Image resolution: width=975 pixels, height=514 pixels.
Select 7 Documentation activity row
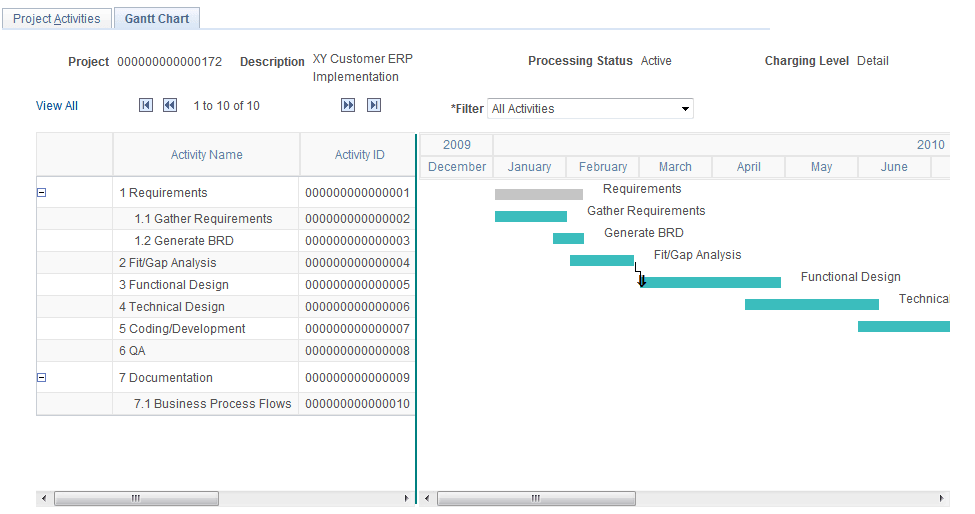(165, 378)
